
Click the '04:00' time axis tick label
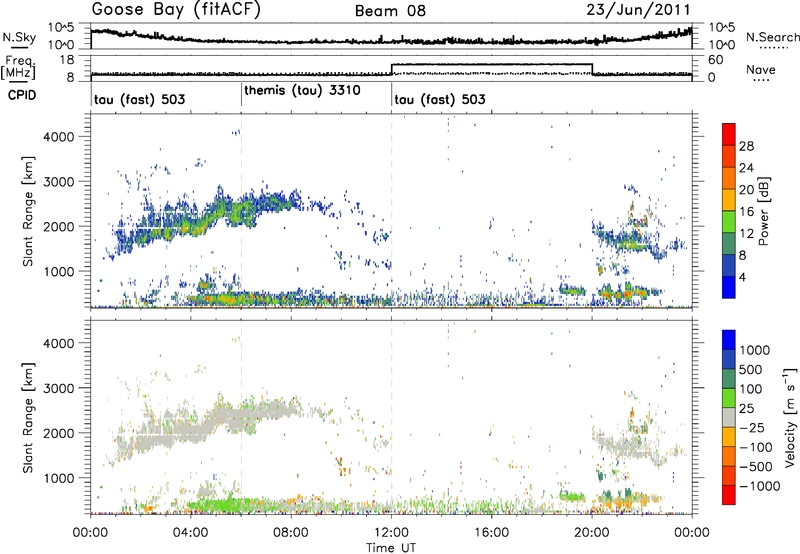(x=191, y=533)
